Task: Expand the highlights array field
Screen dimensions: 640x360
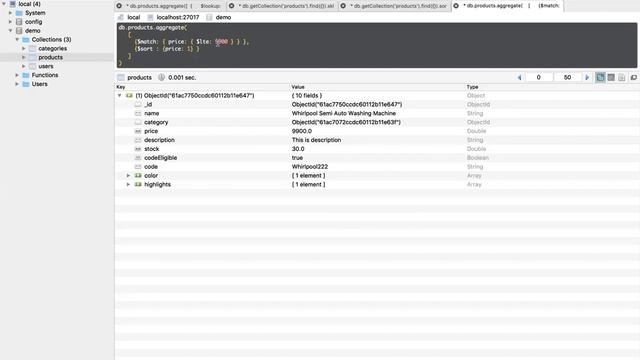Action: 128,184
